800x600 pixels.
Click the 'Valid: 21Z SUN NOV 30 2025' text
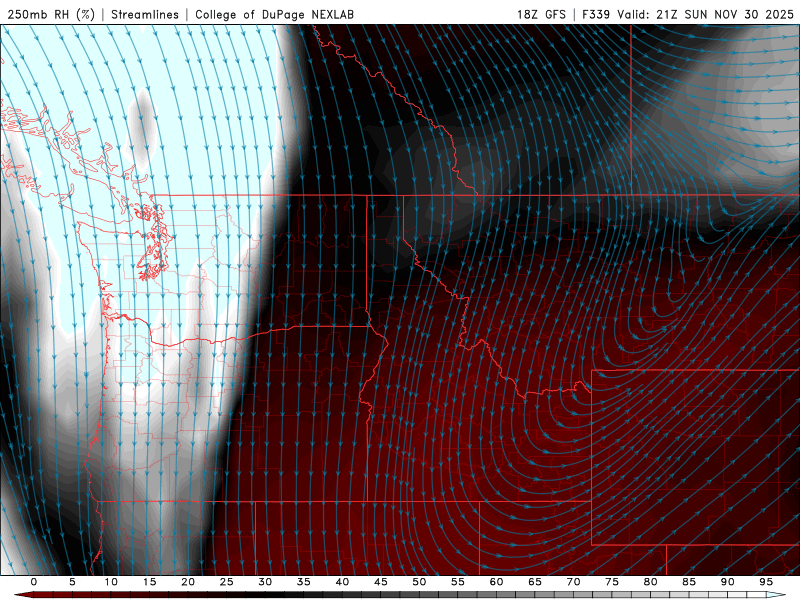point(706,14)
